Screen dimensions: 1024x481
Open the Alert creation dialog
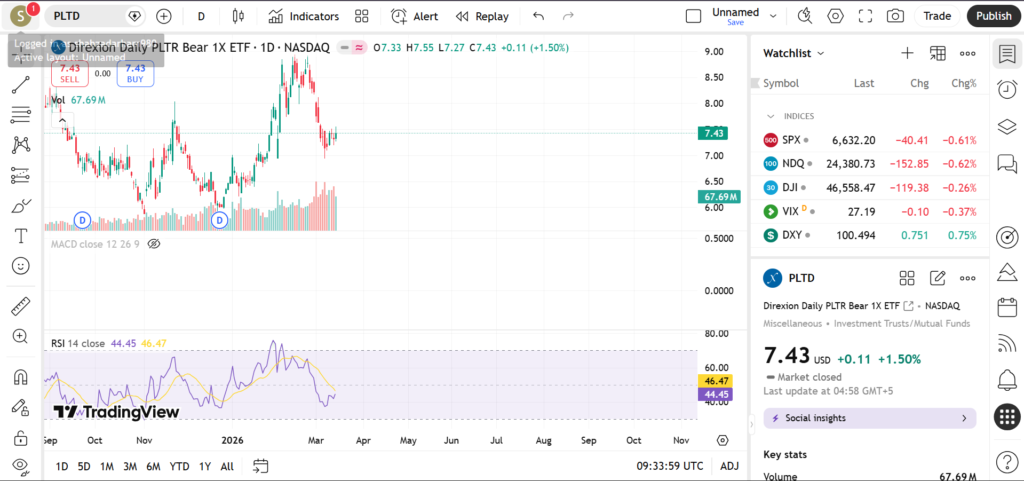tap(414, 16)
